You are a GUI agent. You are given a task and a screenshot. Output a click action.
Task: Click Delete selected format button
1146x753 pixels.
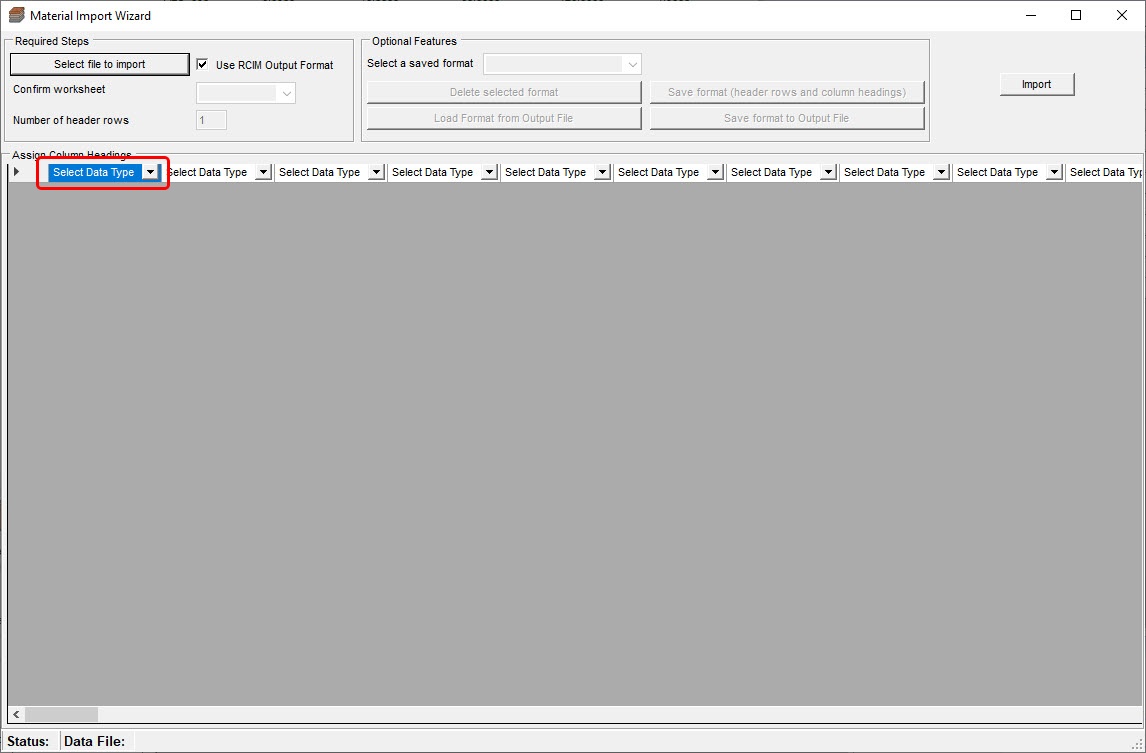[x=504, y=92]
